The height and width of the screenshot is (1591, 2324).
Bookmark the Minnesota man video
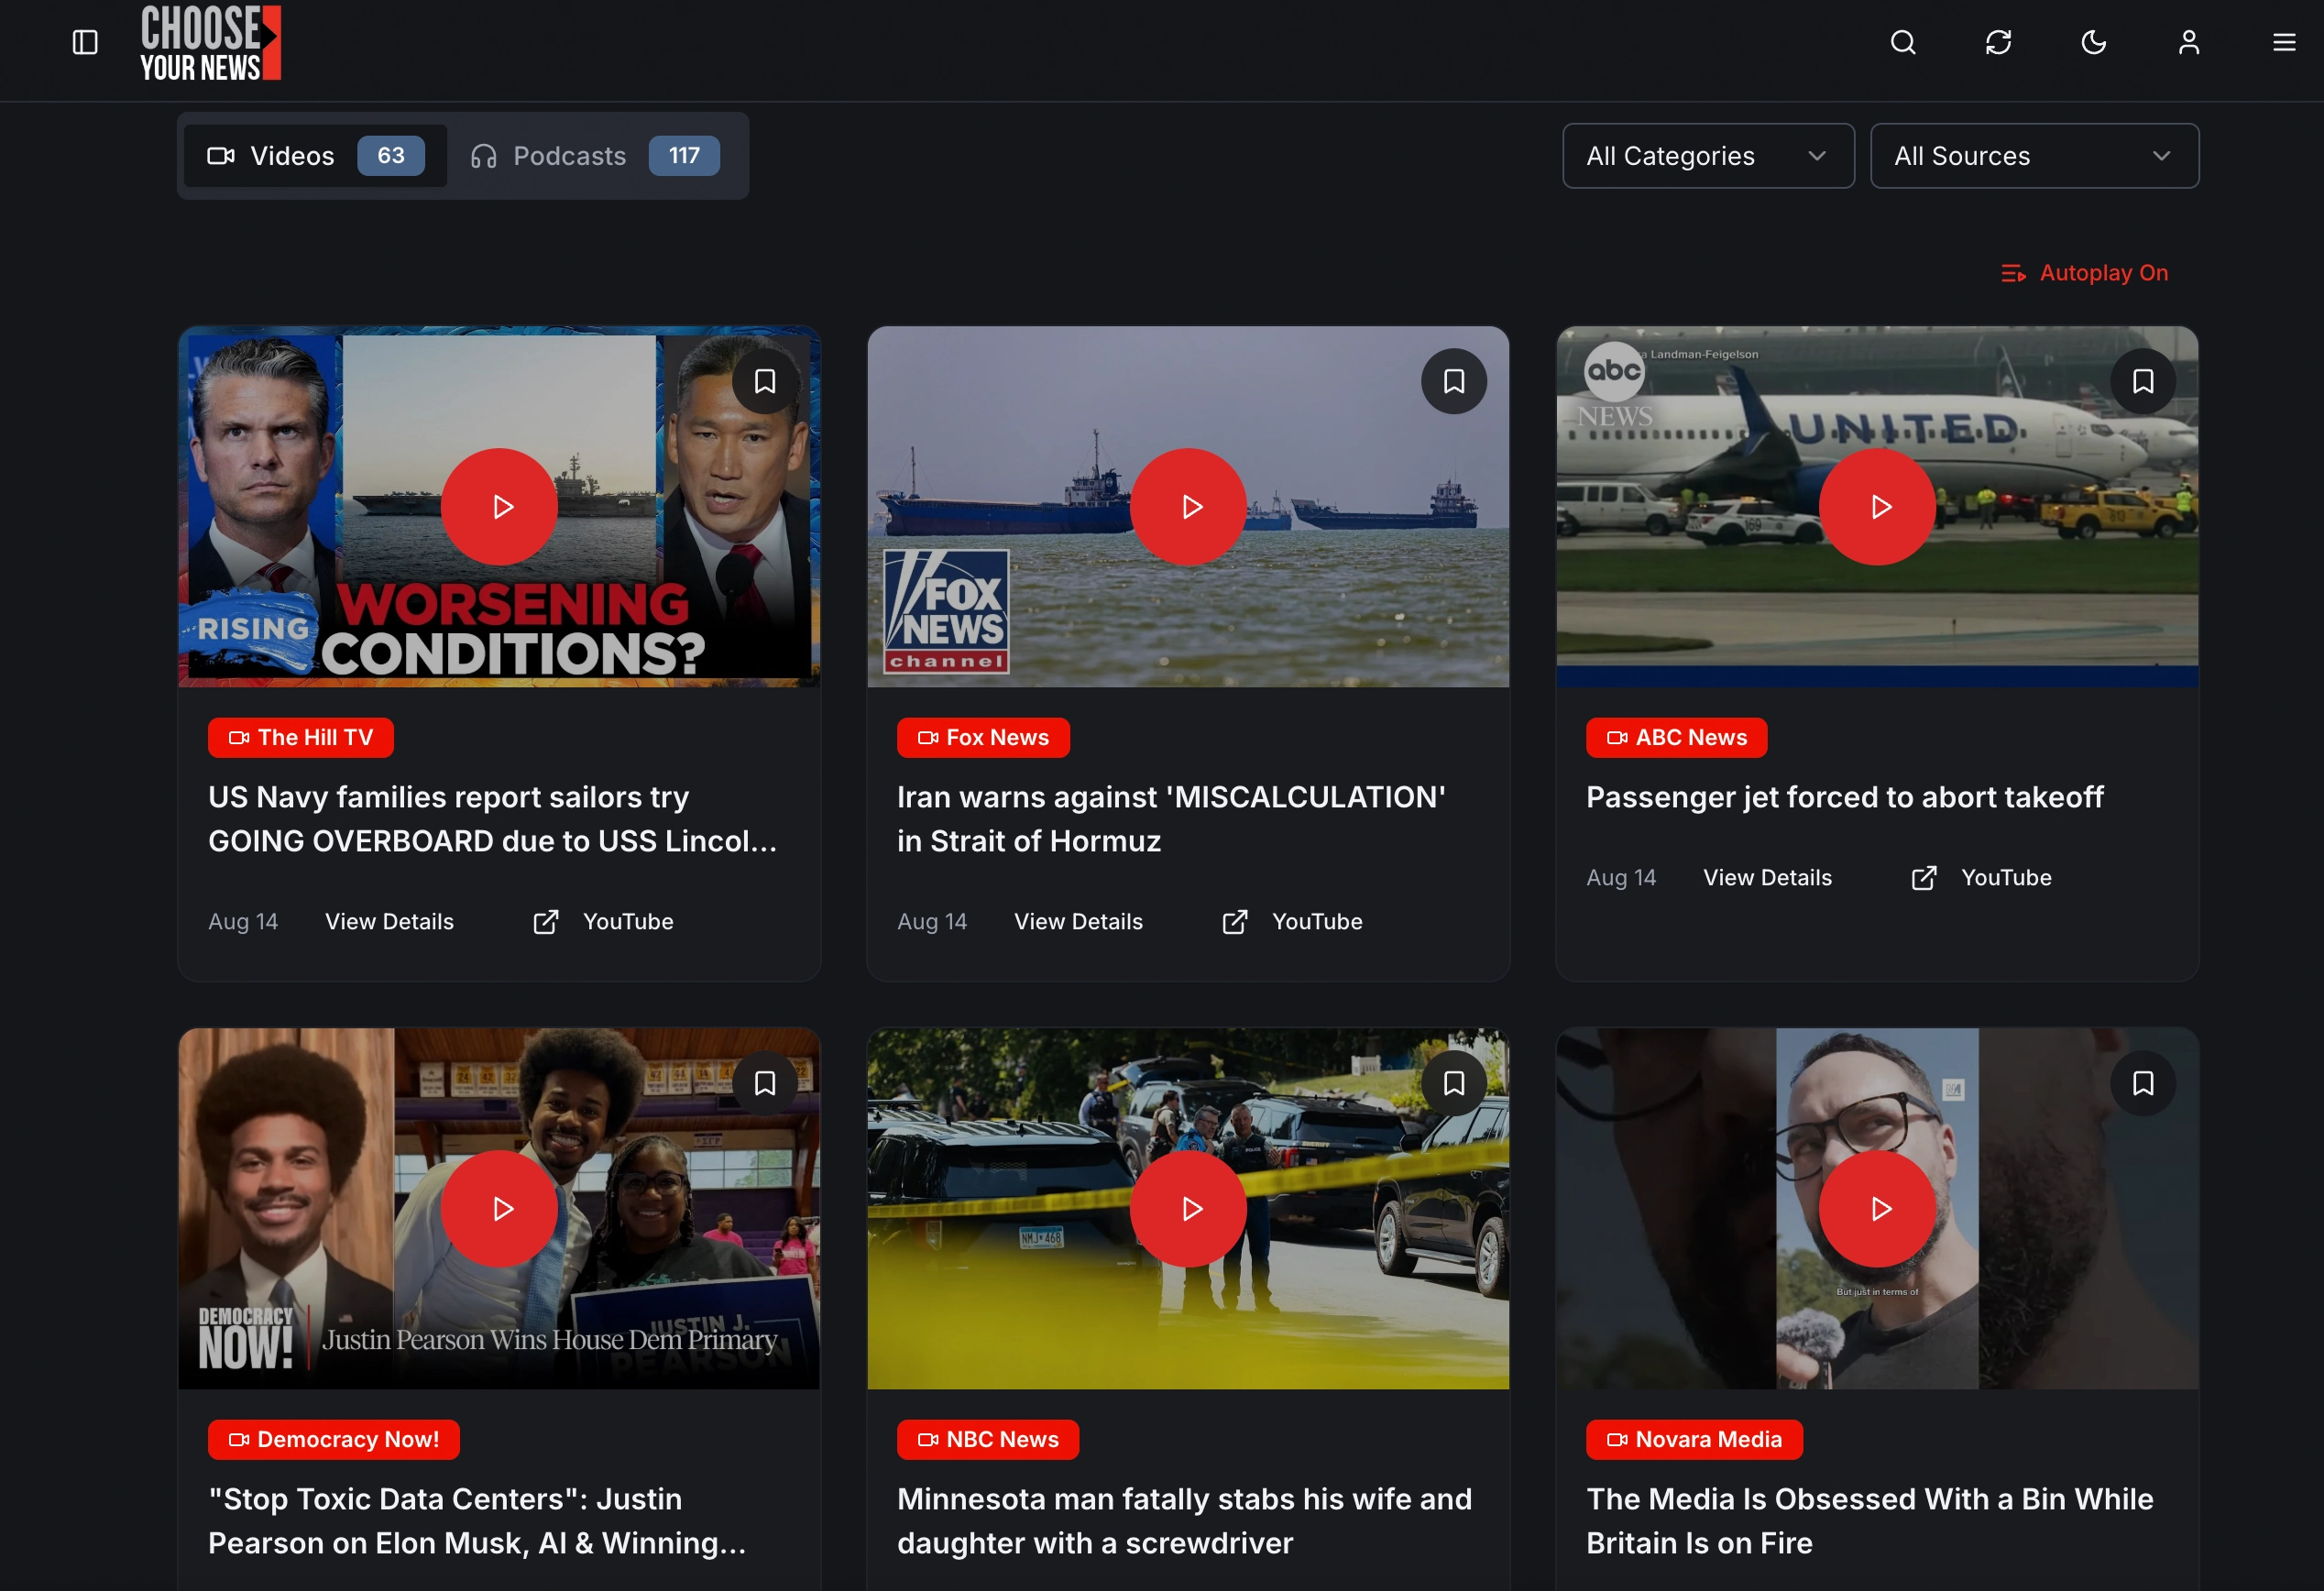pos(1454,1083)
